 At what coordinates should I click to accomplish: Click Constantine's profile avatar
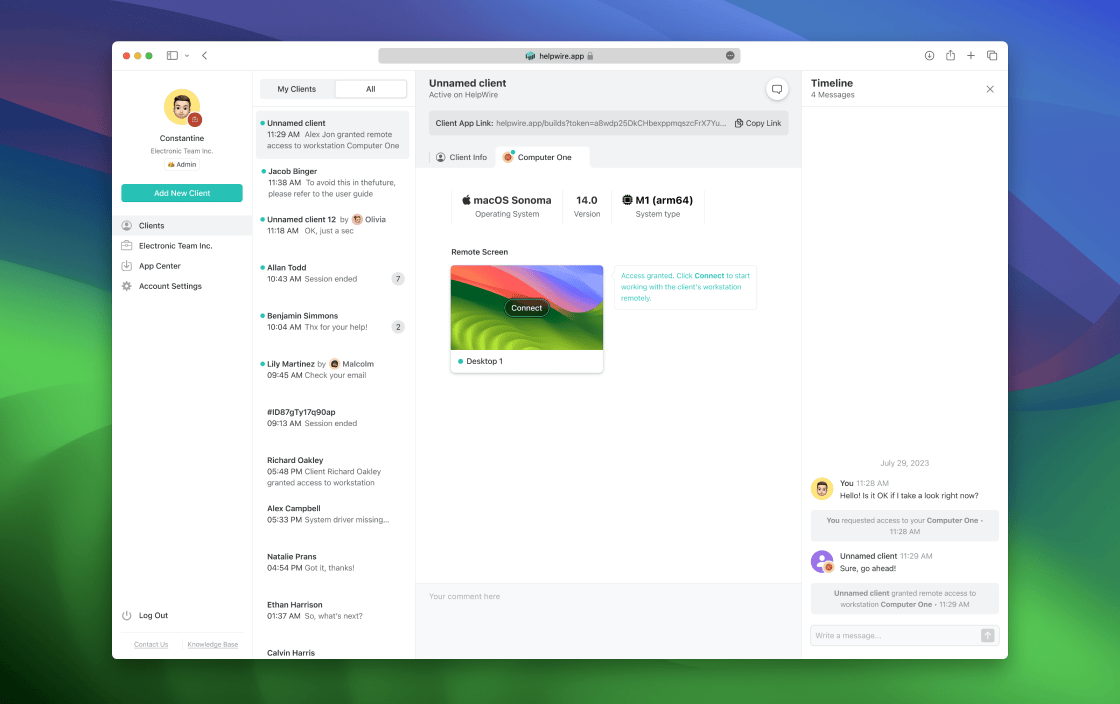coord(182,107)
